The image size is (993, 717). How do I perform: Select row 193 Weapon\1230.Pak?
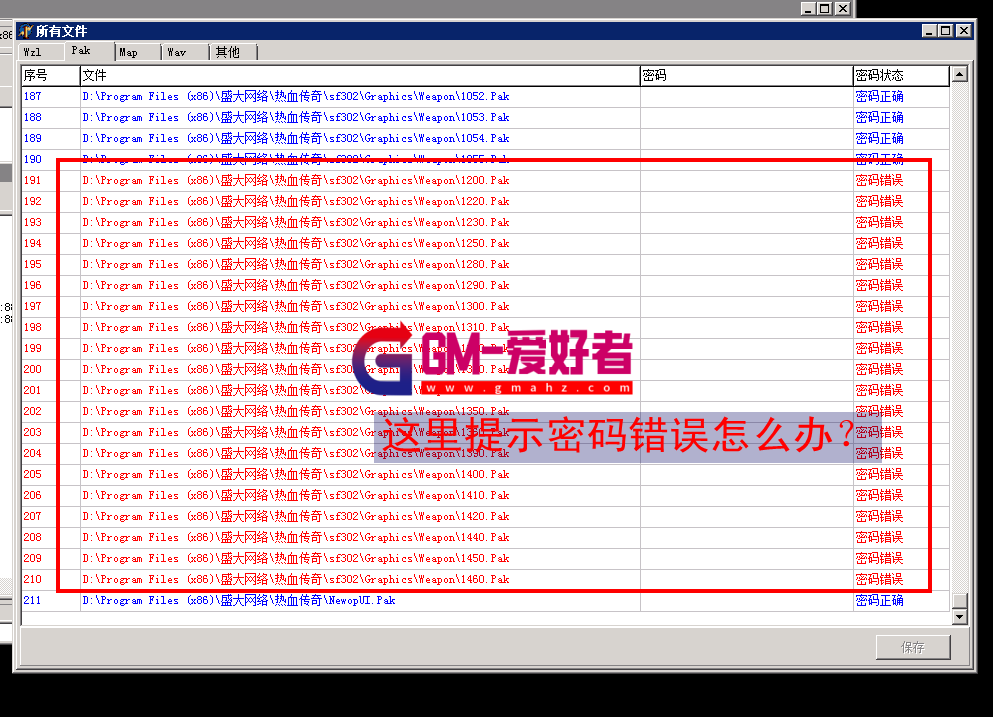[485, 222]
